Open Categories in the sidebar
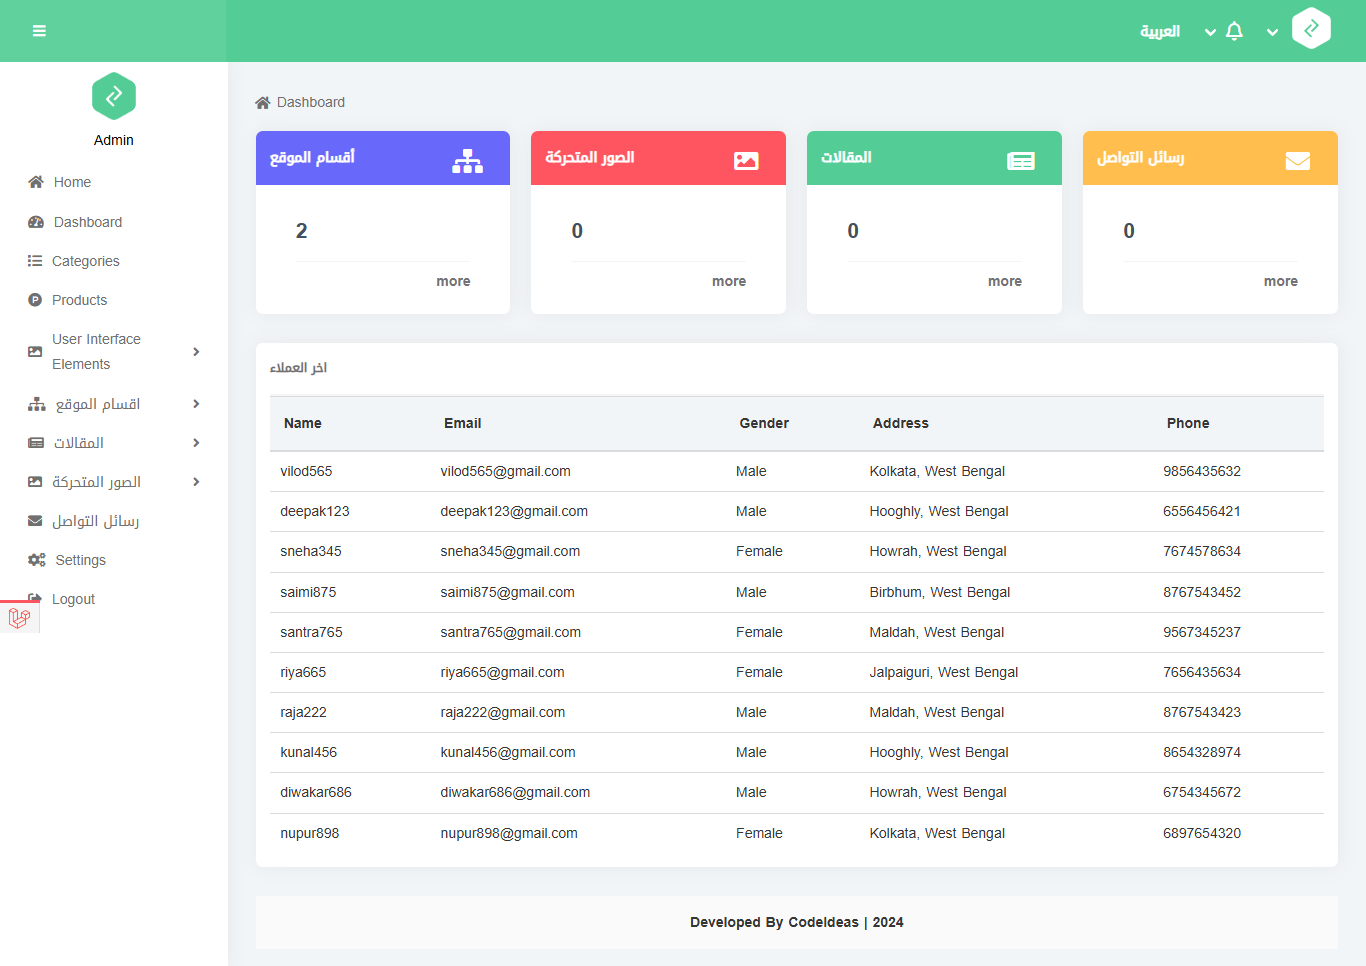The width and height of the screenshot is (1366, 966). pos(85,261)
